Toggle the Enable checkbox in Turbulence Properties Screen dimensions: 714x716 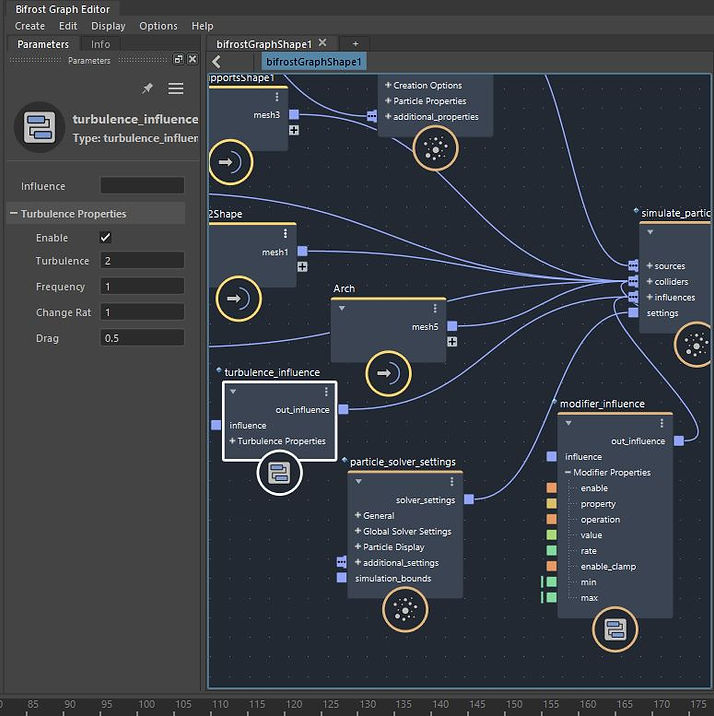(105, 237)
